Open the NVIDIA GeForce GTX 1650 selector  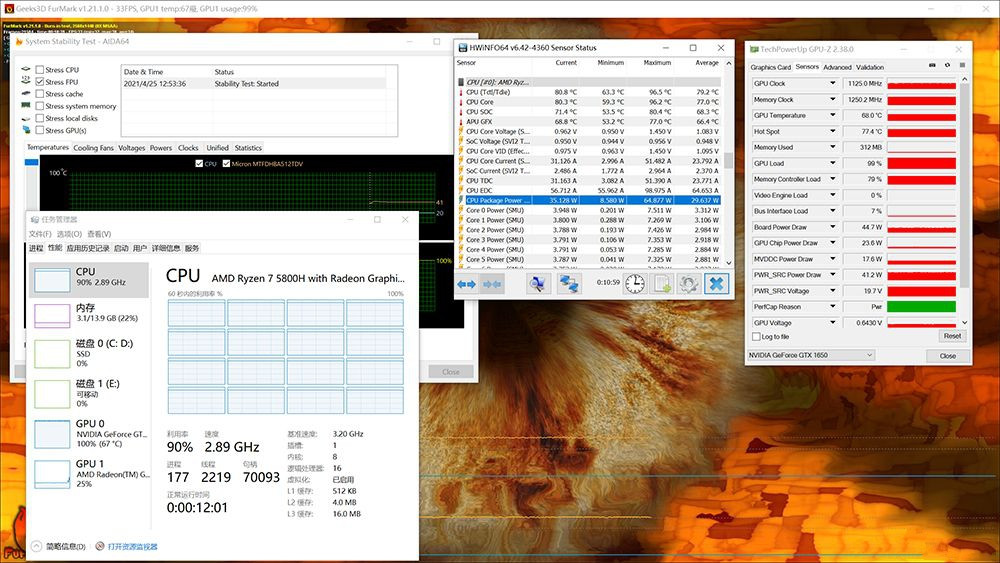coord(810,355)
